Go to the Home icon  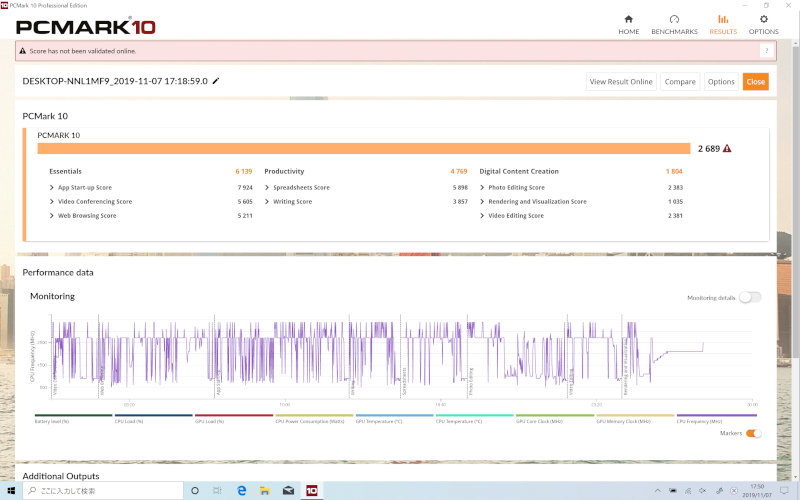pos(629,19)
